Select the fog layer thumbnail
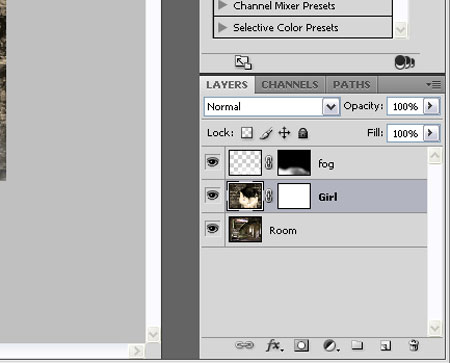450x363 pixels. 245,163
